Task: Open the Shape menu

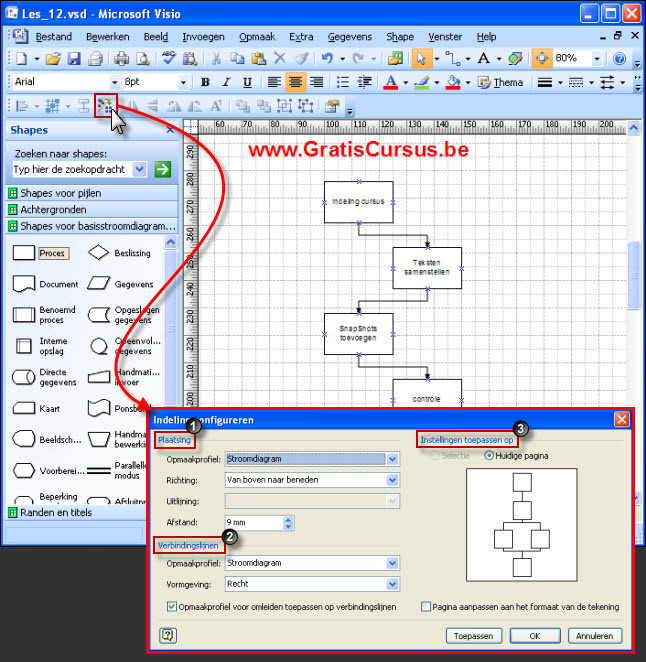Action: (x=400, y=37)
